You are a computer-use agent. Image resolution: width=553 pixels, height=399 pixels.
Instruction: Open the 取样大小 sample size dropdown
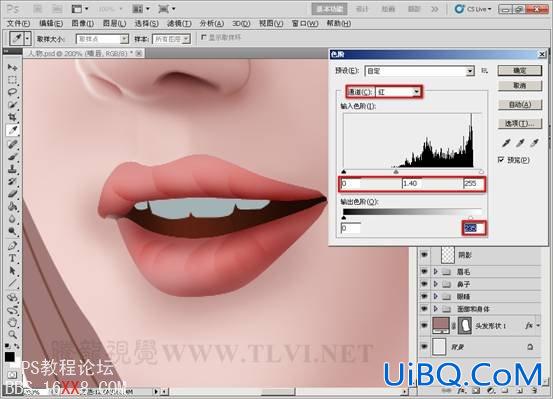point(102,38)
